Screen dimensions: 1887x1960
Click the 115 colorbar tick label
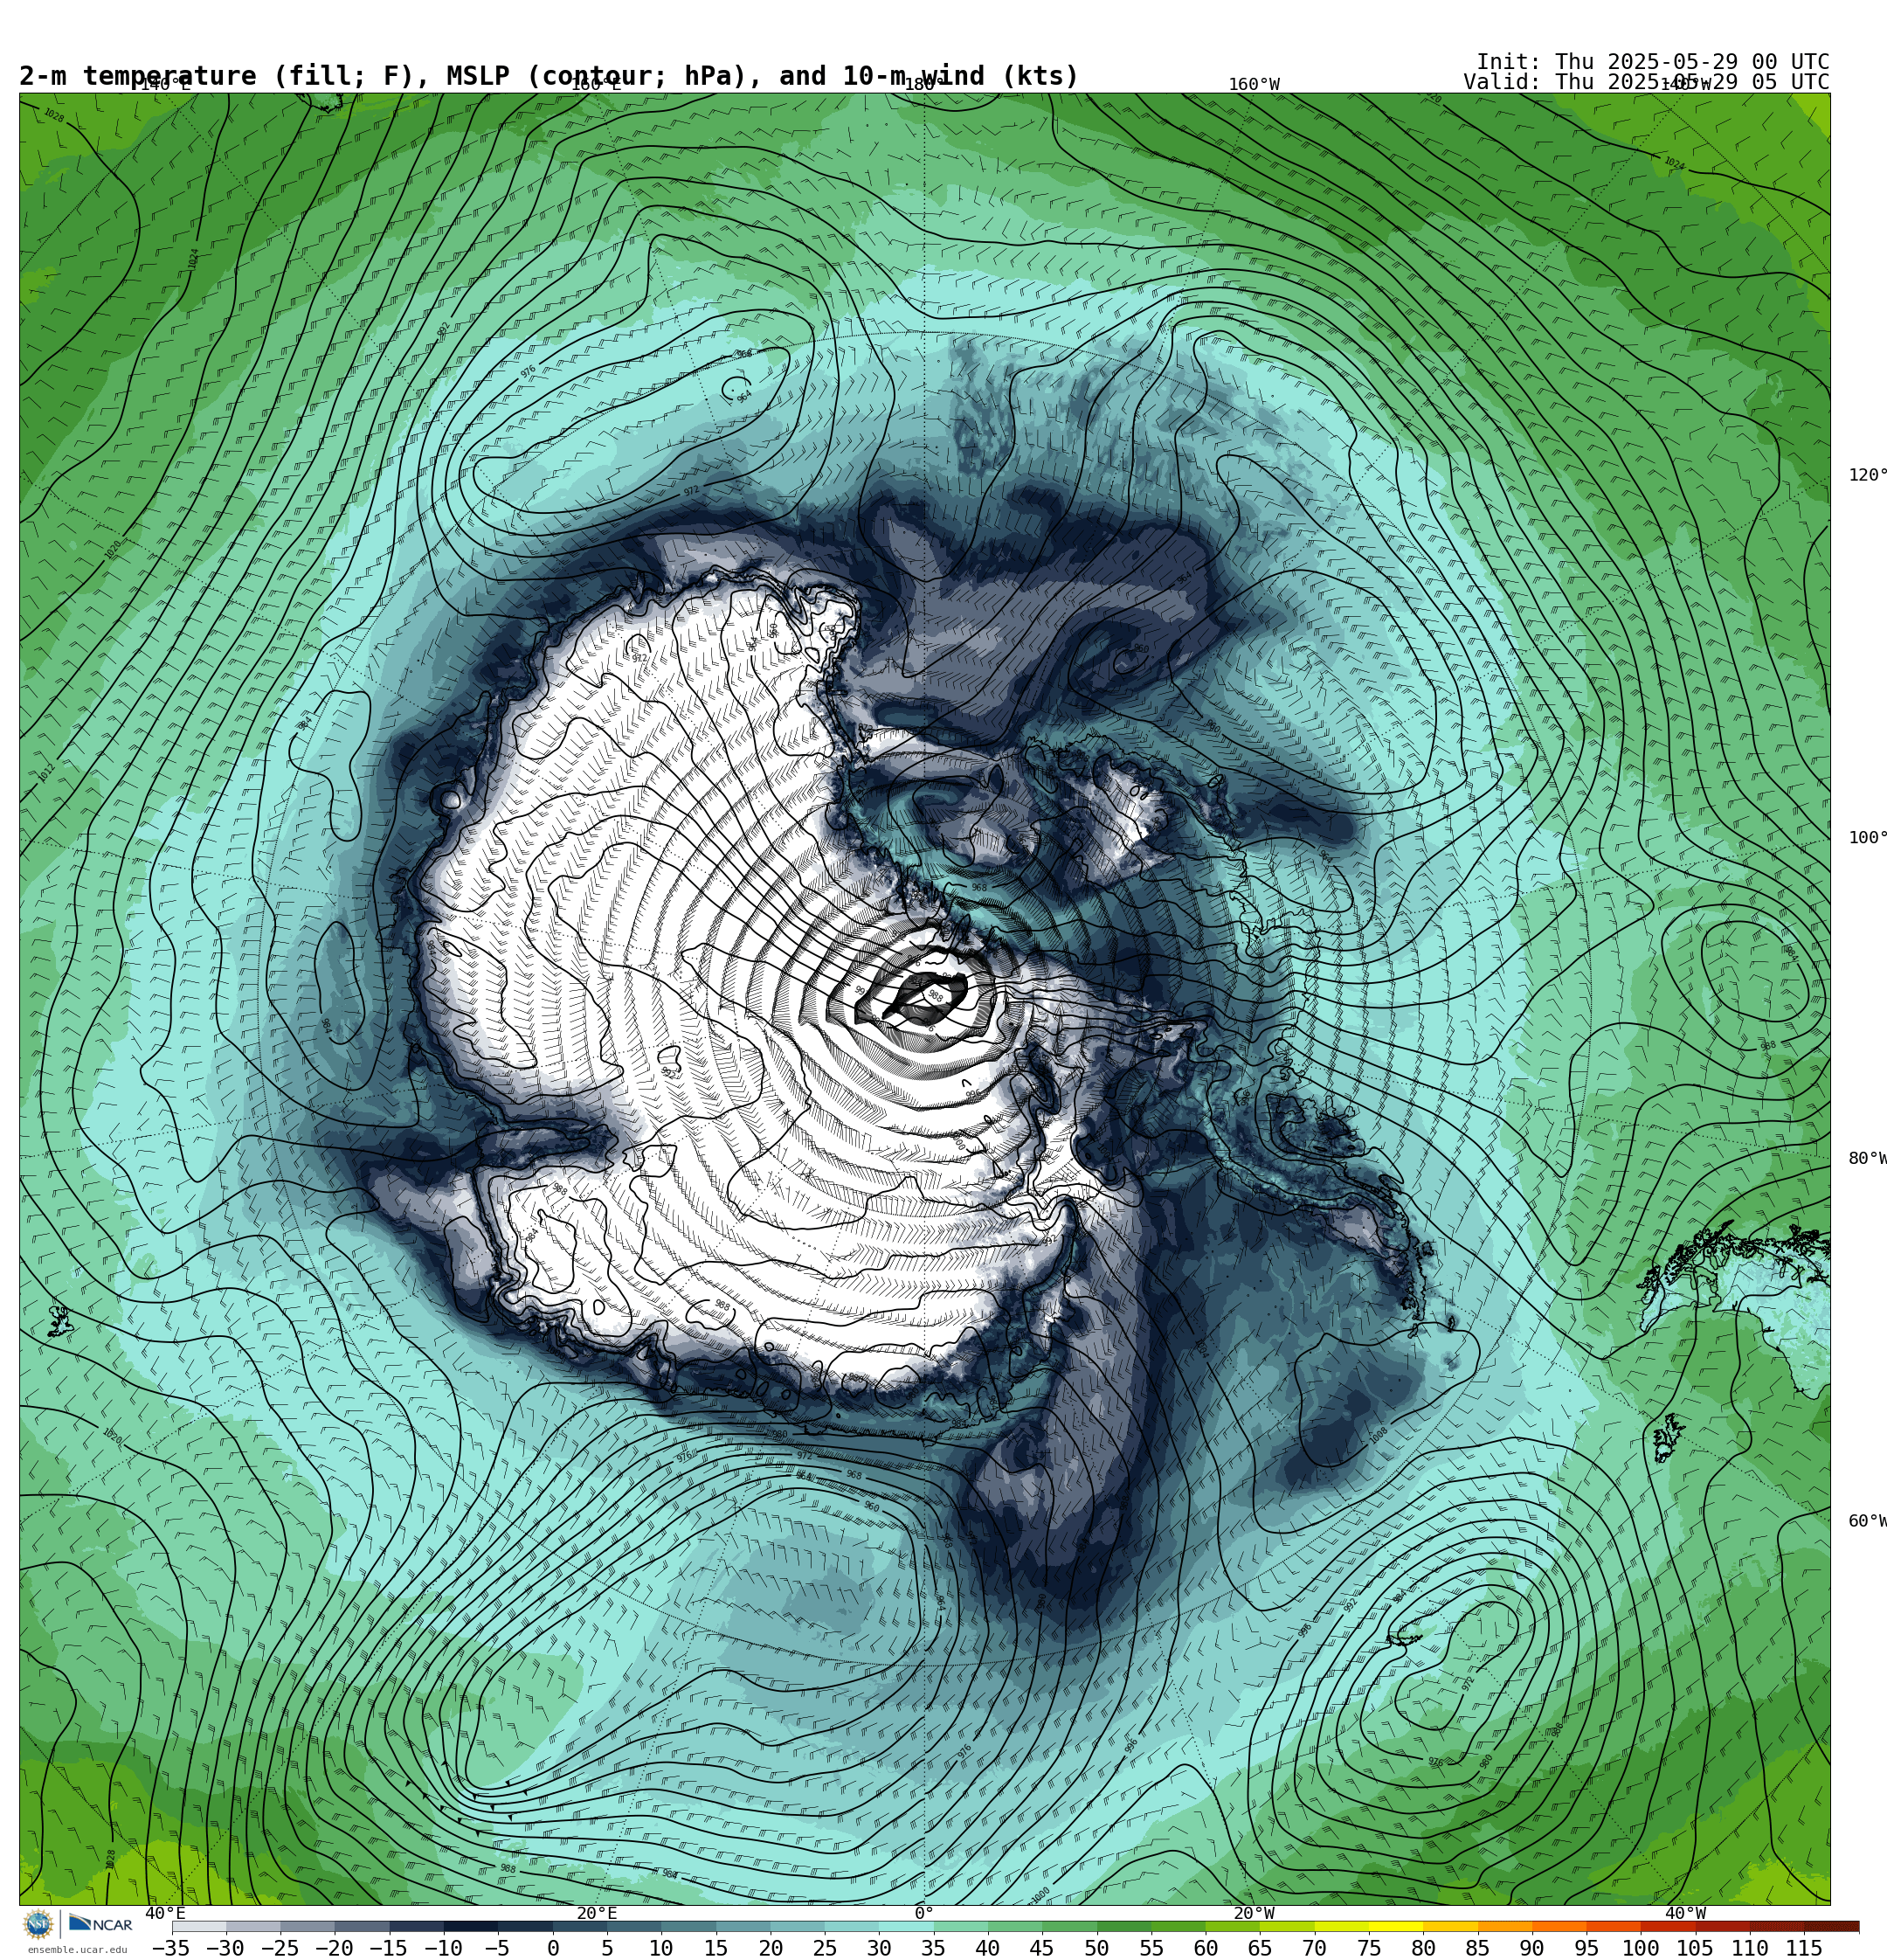[x=1805, y=1948]
